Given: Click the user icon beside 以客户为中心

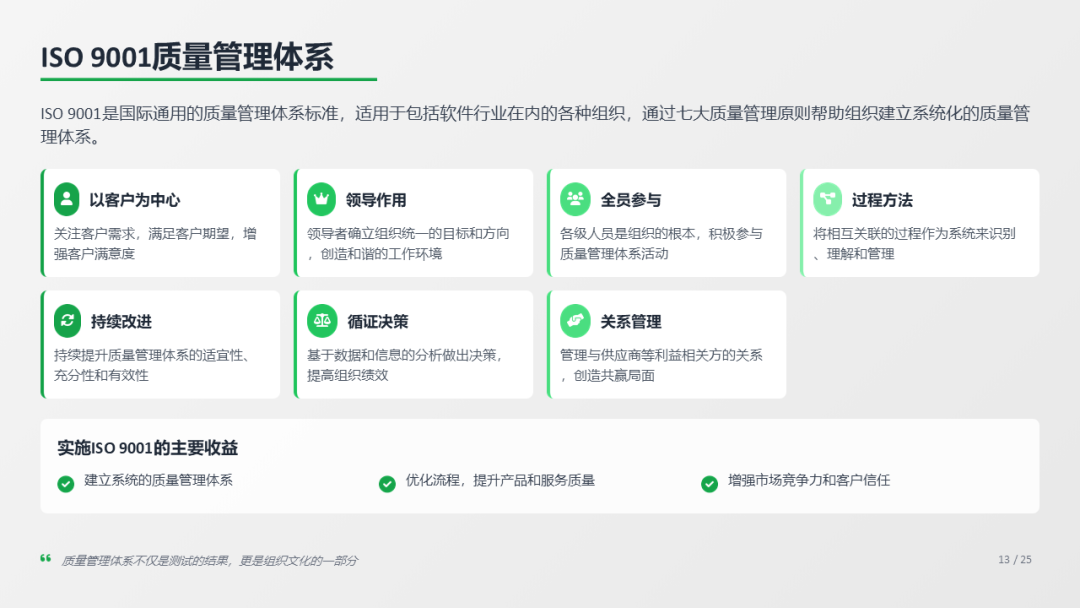Looking at the screenshot, I should point(67,199).
